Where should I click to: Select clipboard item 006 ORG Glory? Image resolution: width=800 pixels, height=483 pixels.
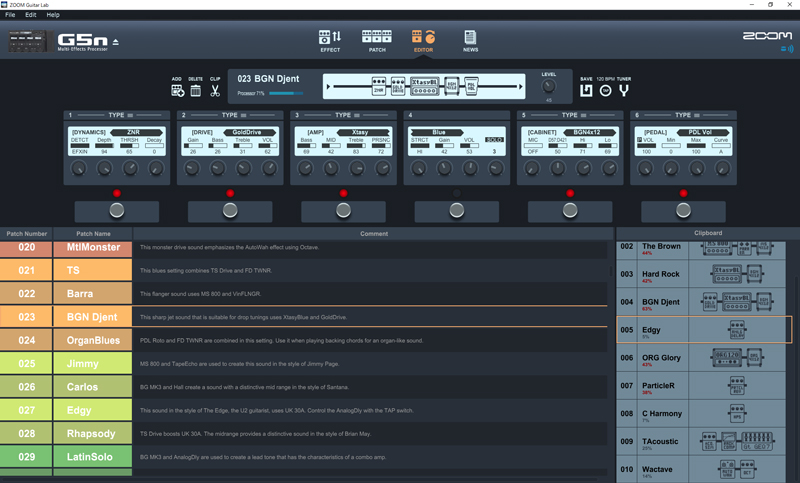coord(701,358)
